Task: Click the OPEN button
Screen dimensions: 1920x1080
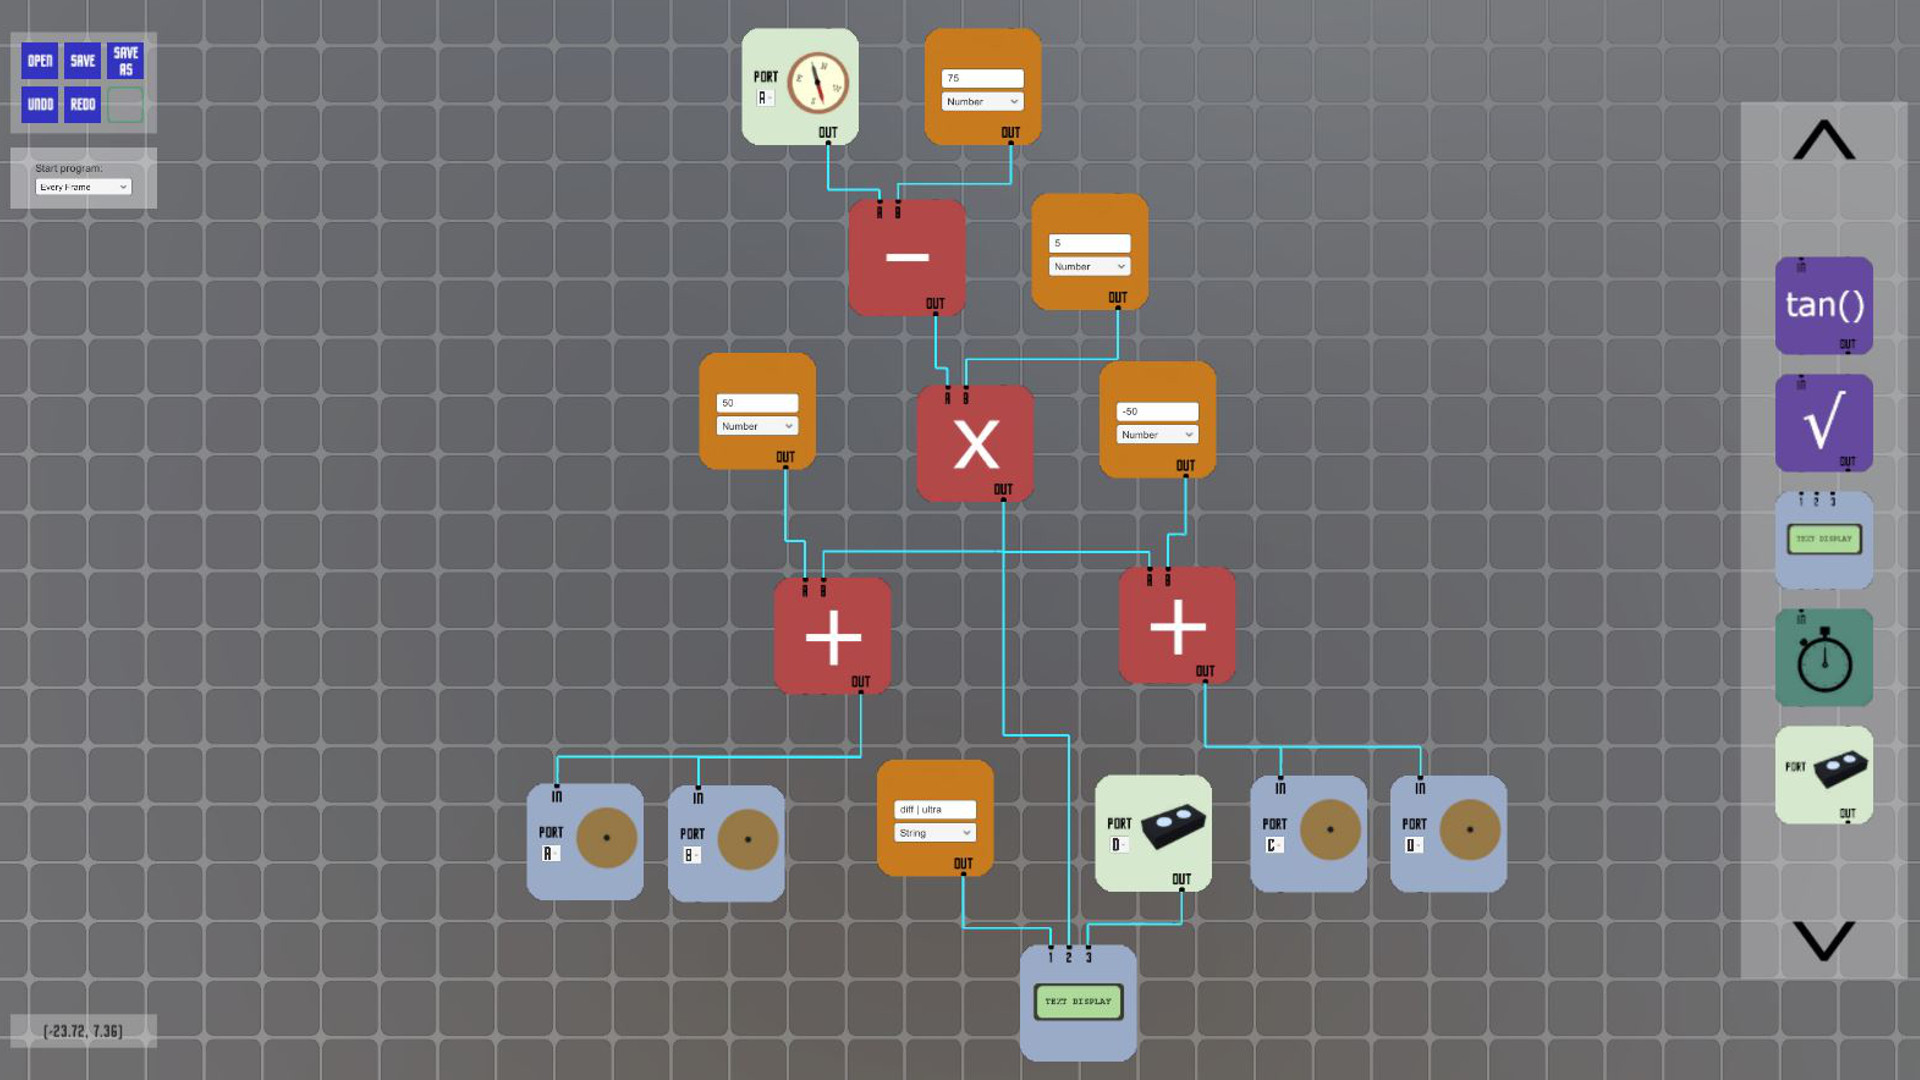Action: pos(40,61)
